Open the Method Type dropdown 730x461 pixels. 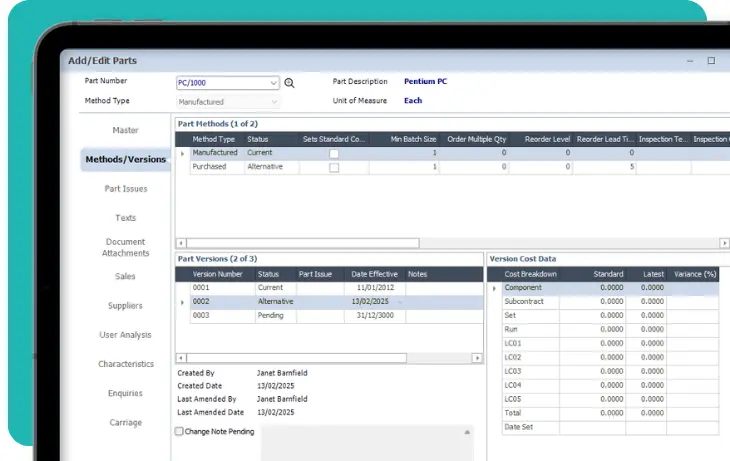point(274,102)
